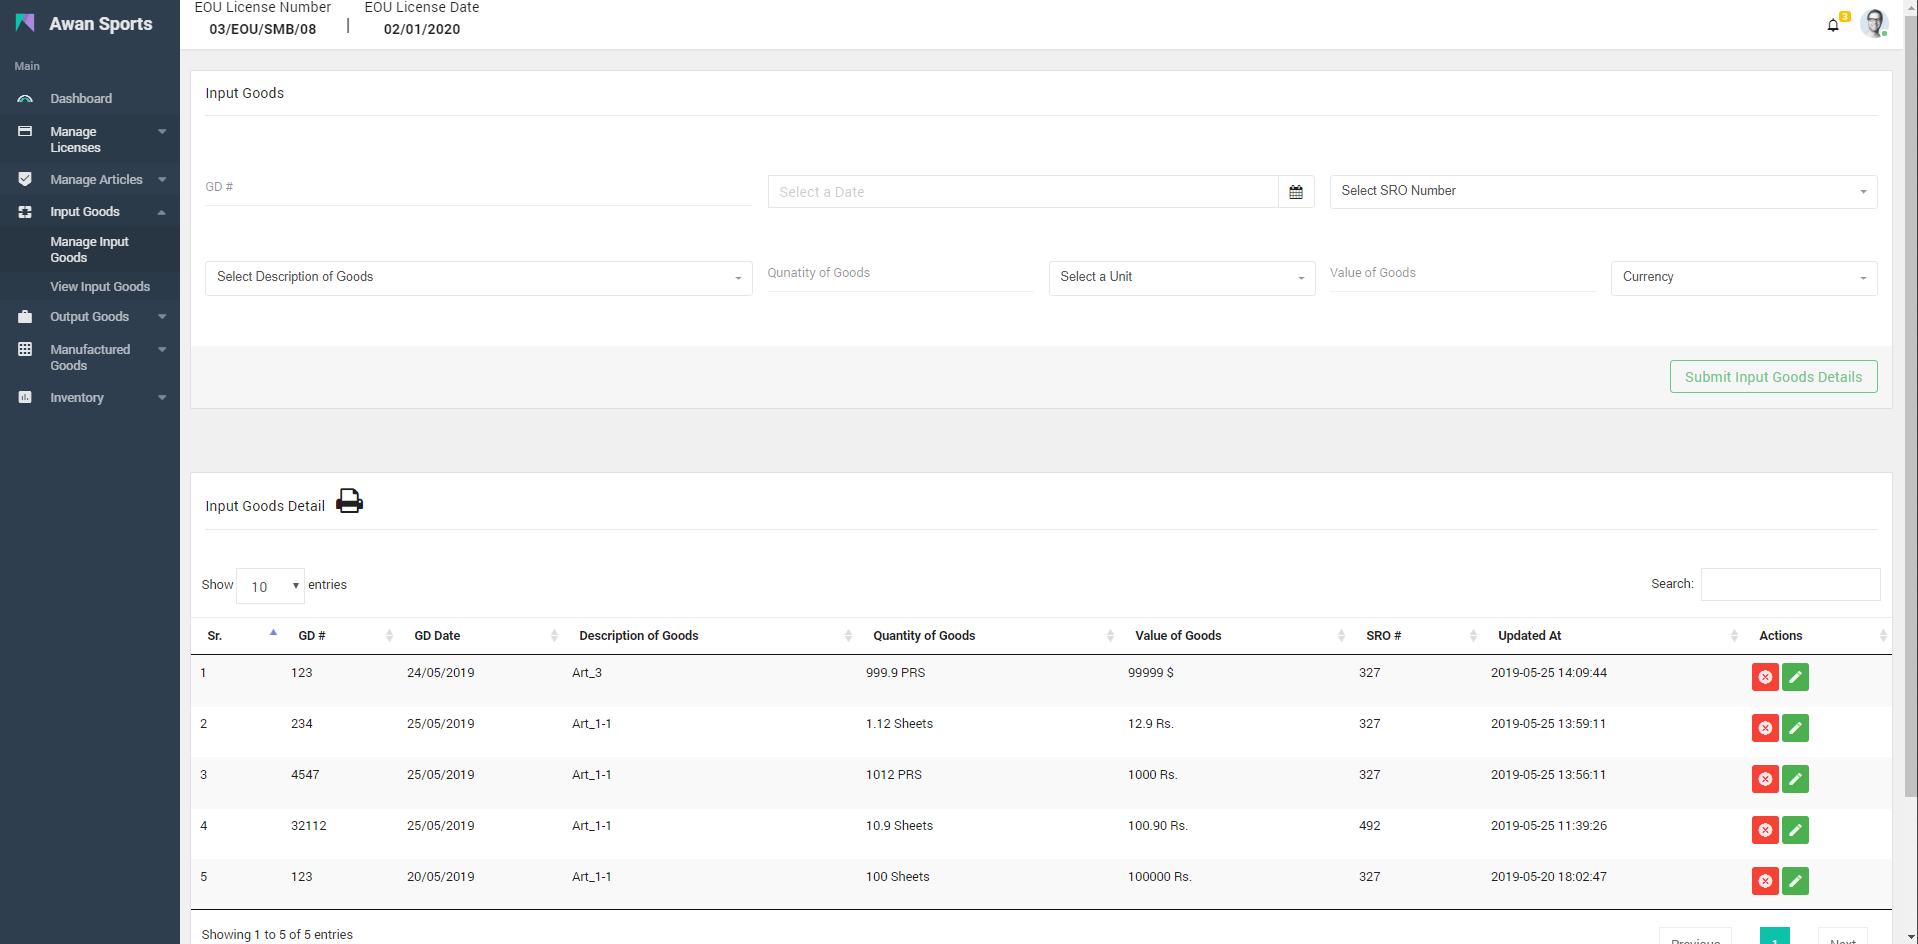Click the Quantity of Goods input
Screen dimensions: 1918x944
click(900, 274)
